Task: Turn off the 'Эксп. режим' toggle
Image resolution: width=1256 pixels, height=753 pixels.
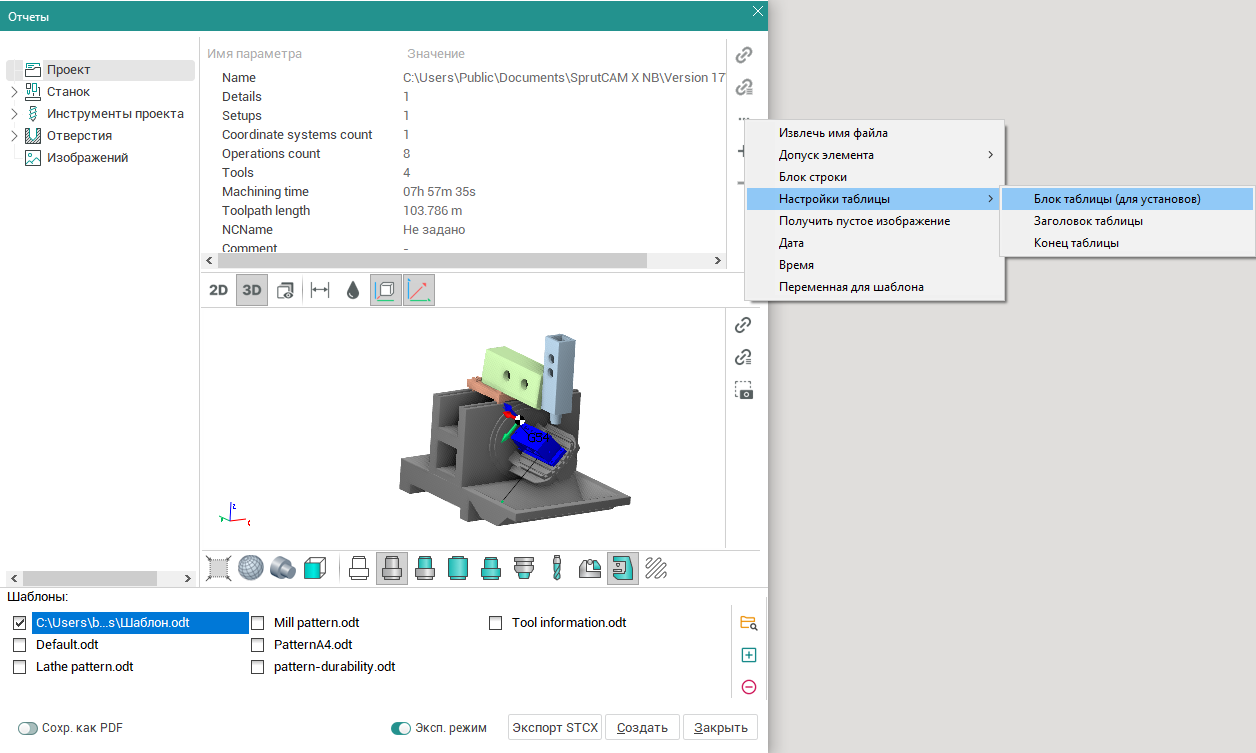Action: (401, 728)
